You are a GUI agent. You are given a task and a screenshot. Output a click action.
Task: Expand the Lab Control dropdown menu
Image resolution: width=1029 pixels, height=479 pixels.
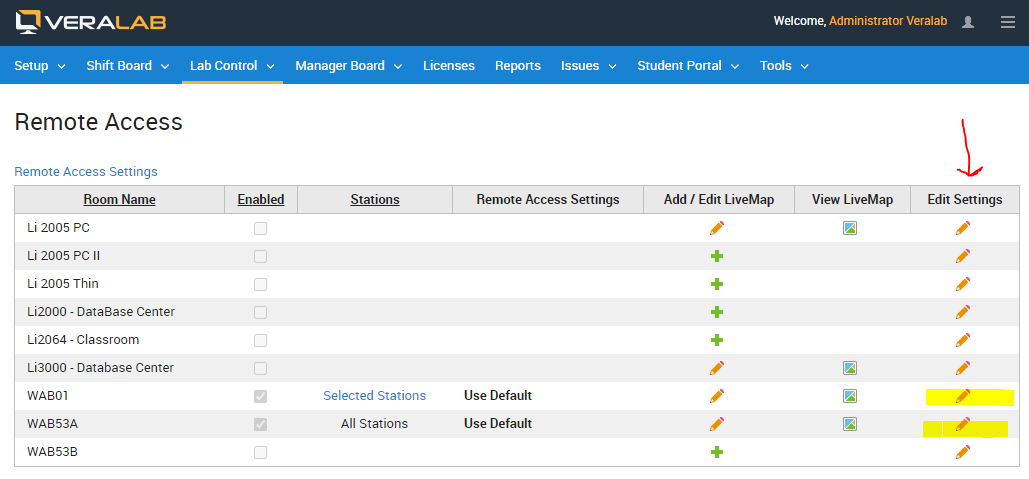coord(232,66)
